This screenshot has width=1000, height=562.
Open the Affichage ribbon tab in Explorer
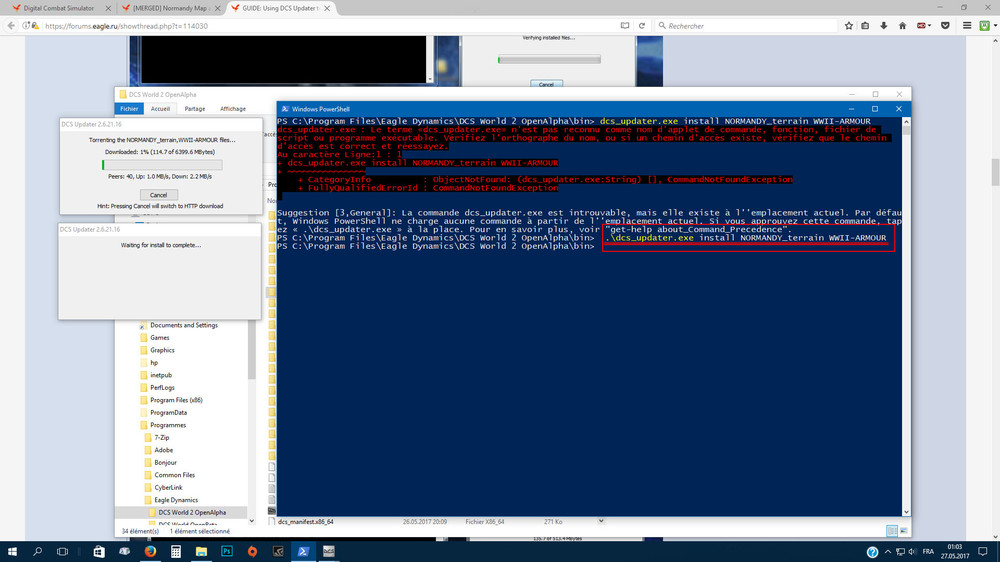[x=233, y=109]
